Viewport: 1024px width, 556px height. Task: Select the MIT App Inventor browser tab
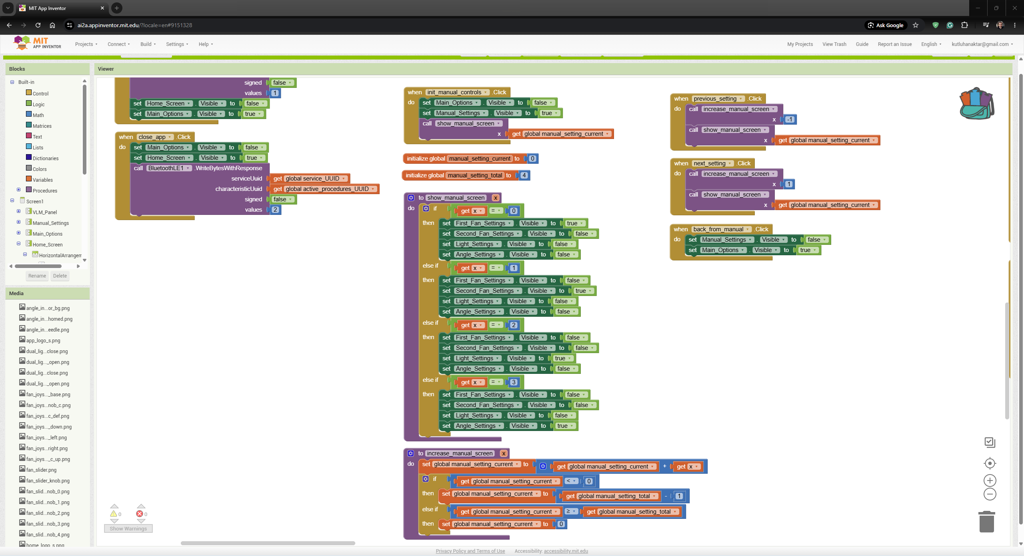click(61, 8)
